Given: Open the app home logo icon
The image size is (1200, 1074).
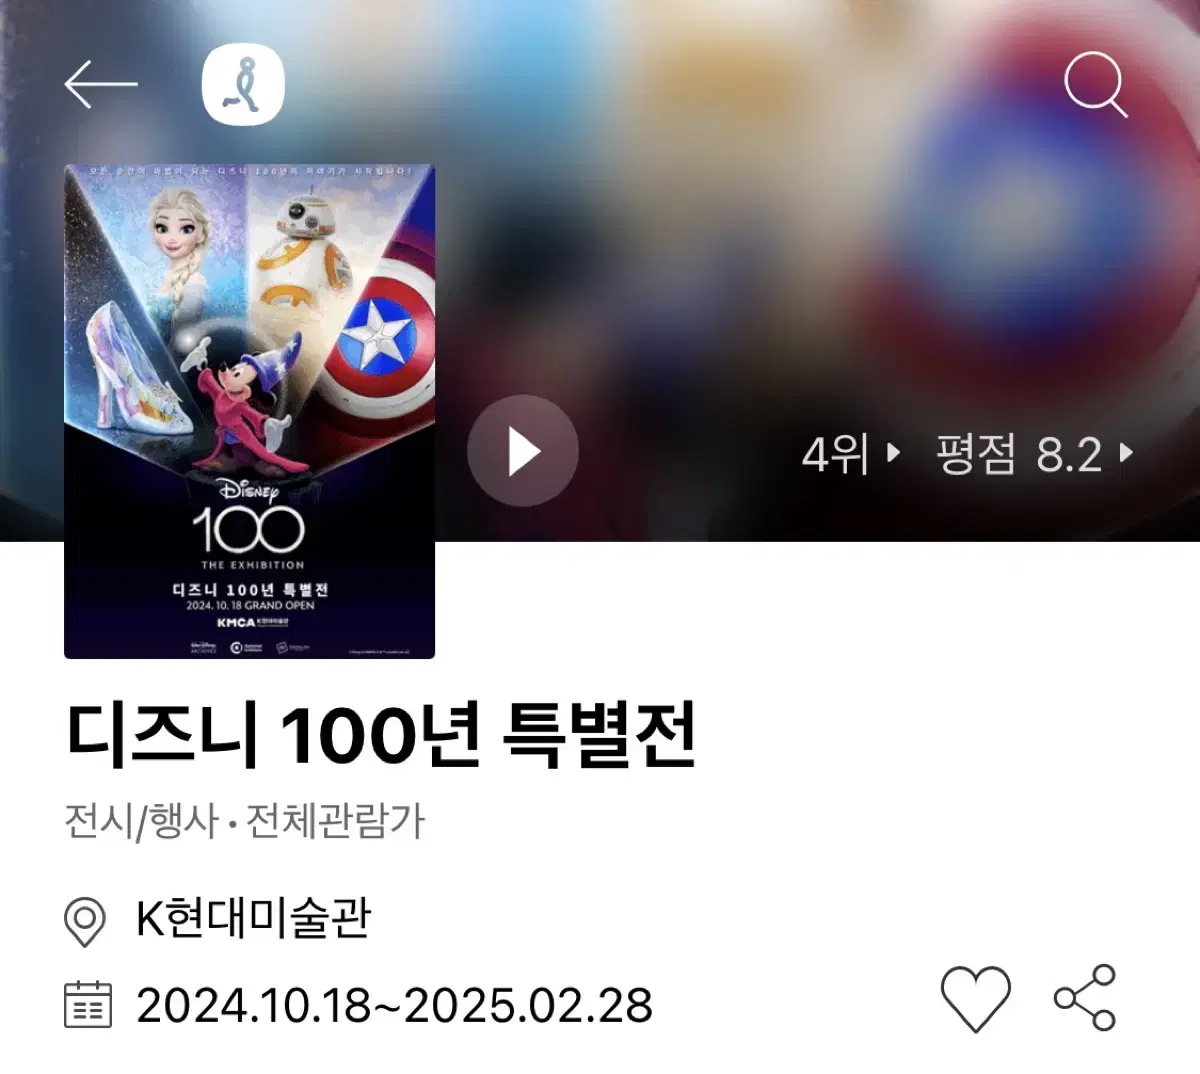Looking at the screenshot, I should 243,85.
